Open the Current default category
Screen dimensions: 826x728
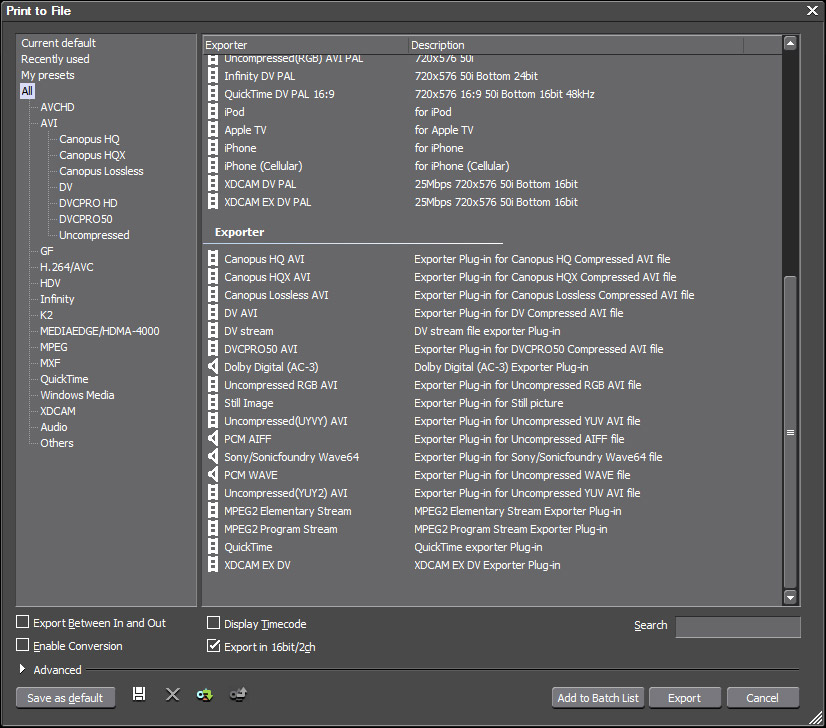point(58,43)
